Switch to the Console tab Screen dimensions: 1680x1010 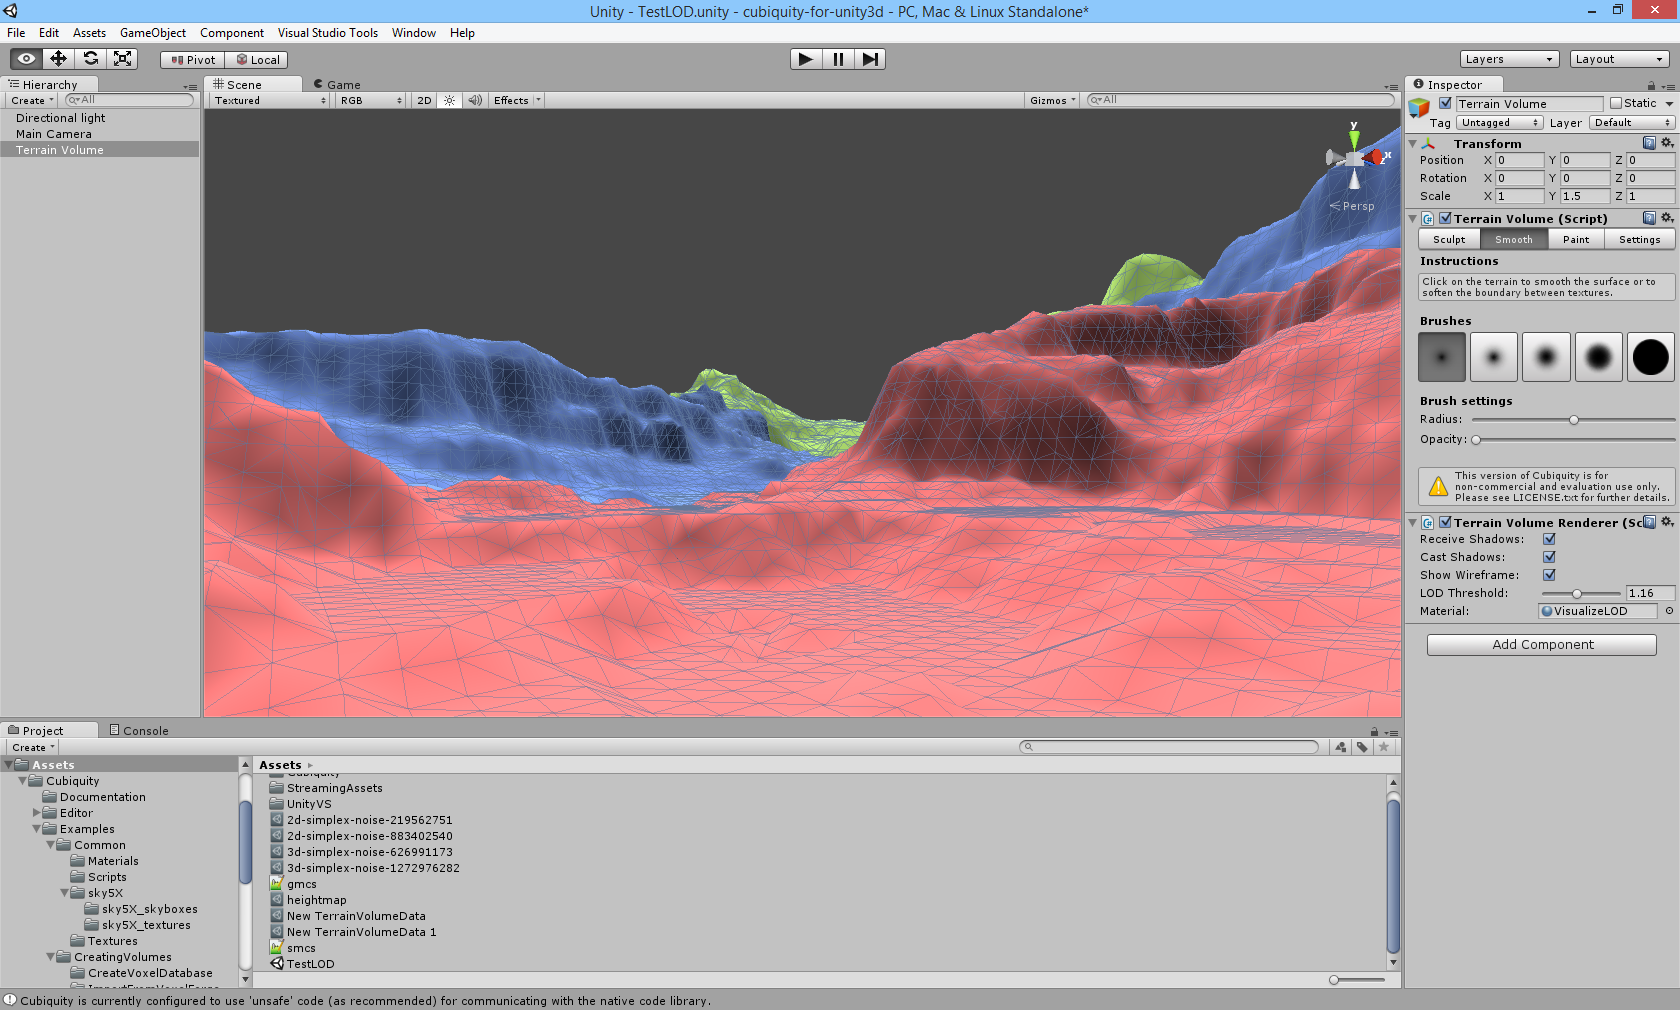coord(139,731)
